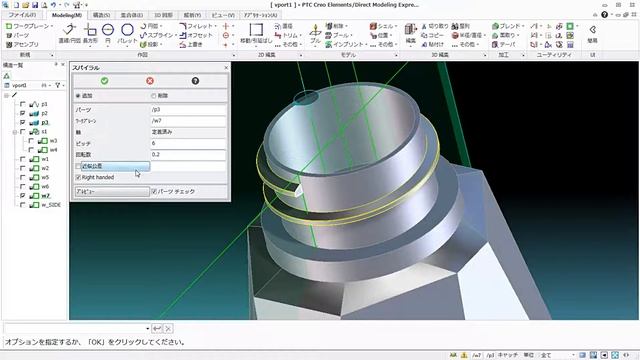This screenshot has width=640, height=360.
Task: Switch to the 3D geometry (3D 図形) tab
Action: 163,15
